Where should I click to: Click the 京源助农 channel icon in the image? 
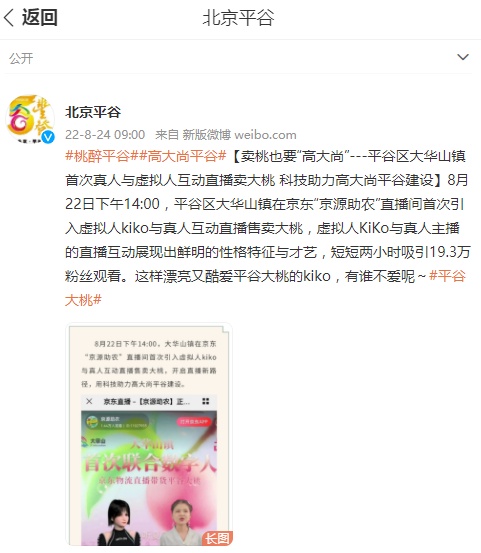92,421
